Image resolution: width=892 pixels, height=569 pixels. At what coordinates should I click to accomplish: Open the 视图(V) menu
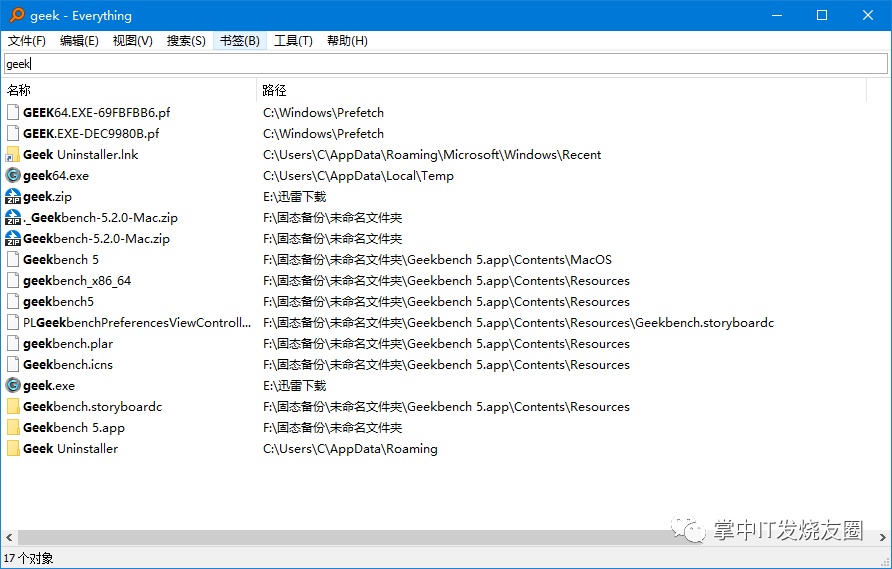coord(133,41)
